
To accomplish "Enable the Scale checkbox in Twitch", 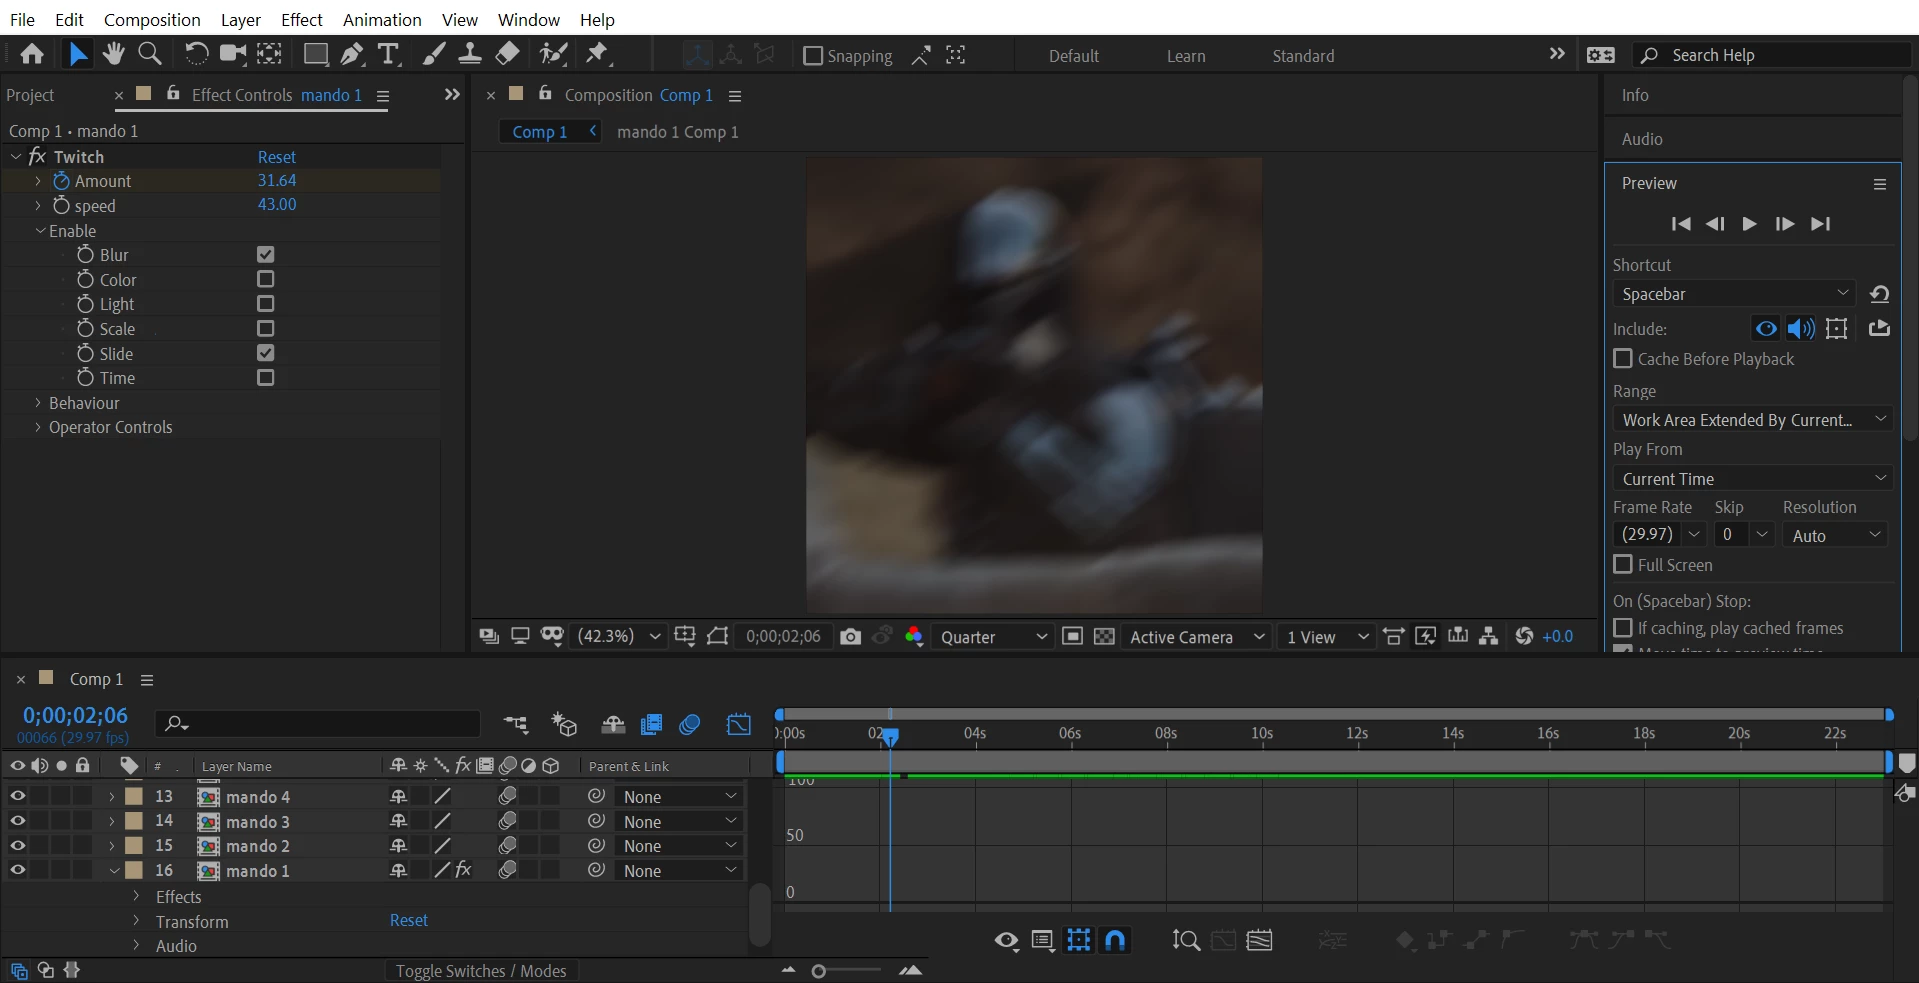I will click(x=265, y=328).
